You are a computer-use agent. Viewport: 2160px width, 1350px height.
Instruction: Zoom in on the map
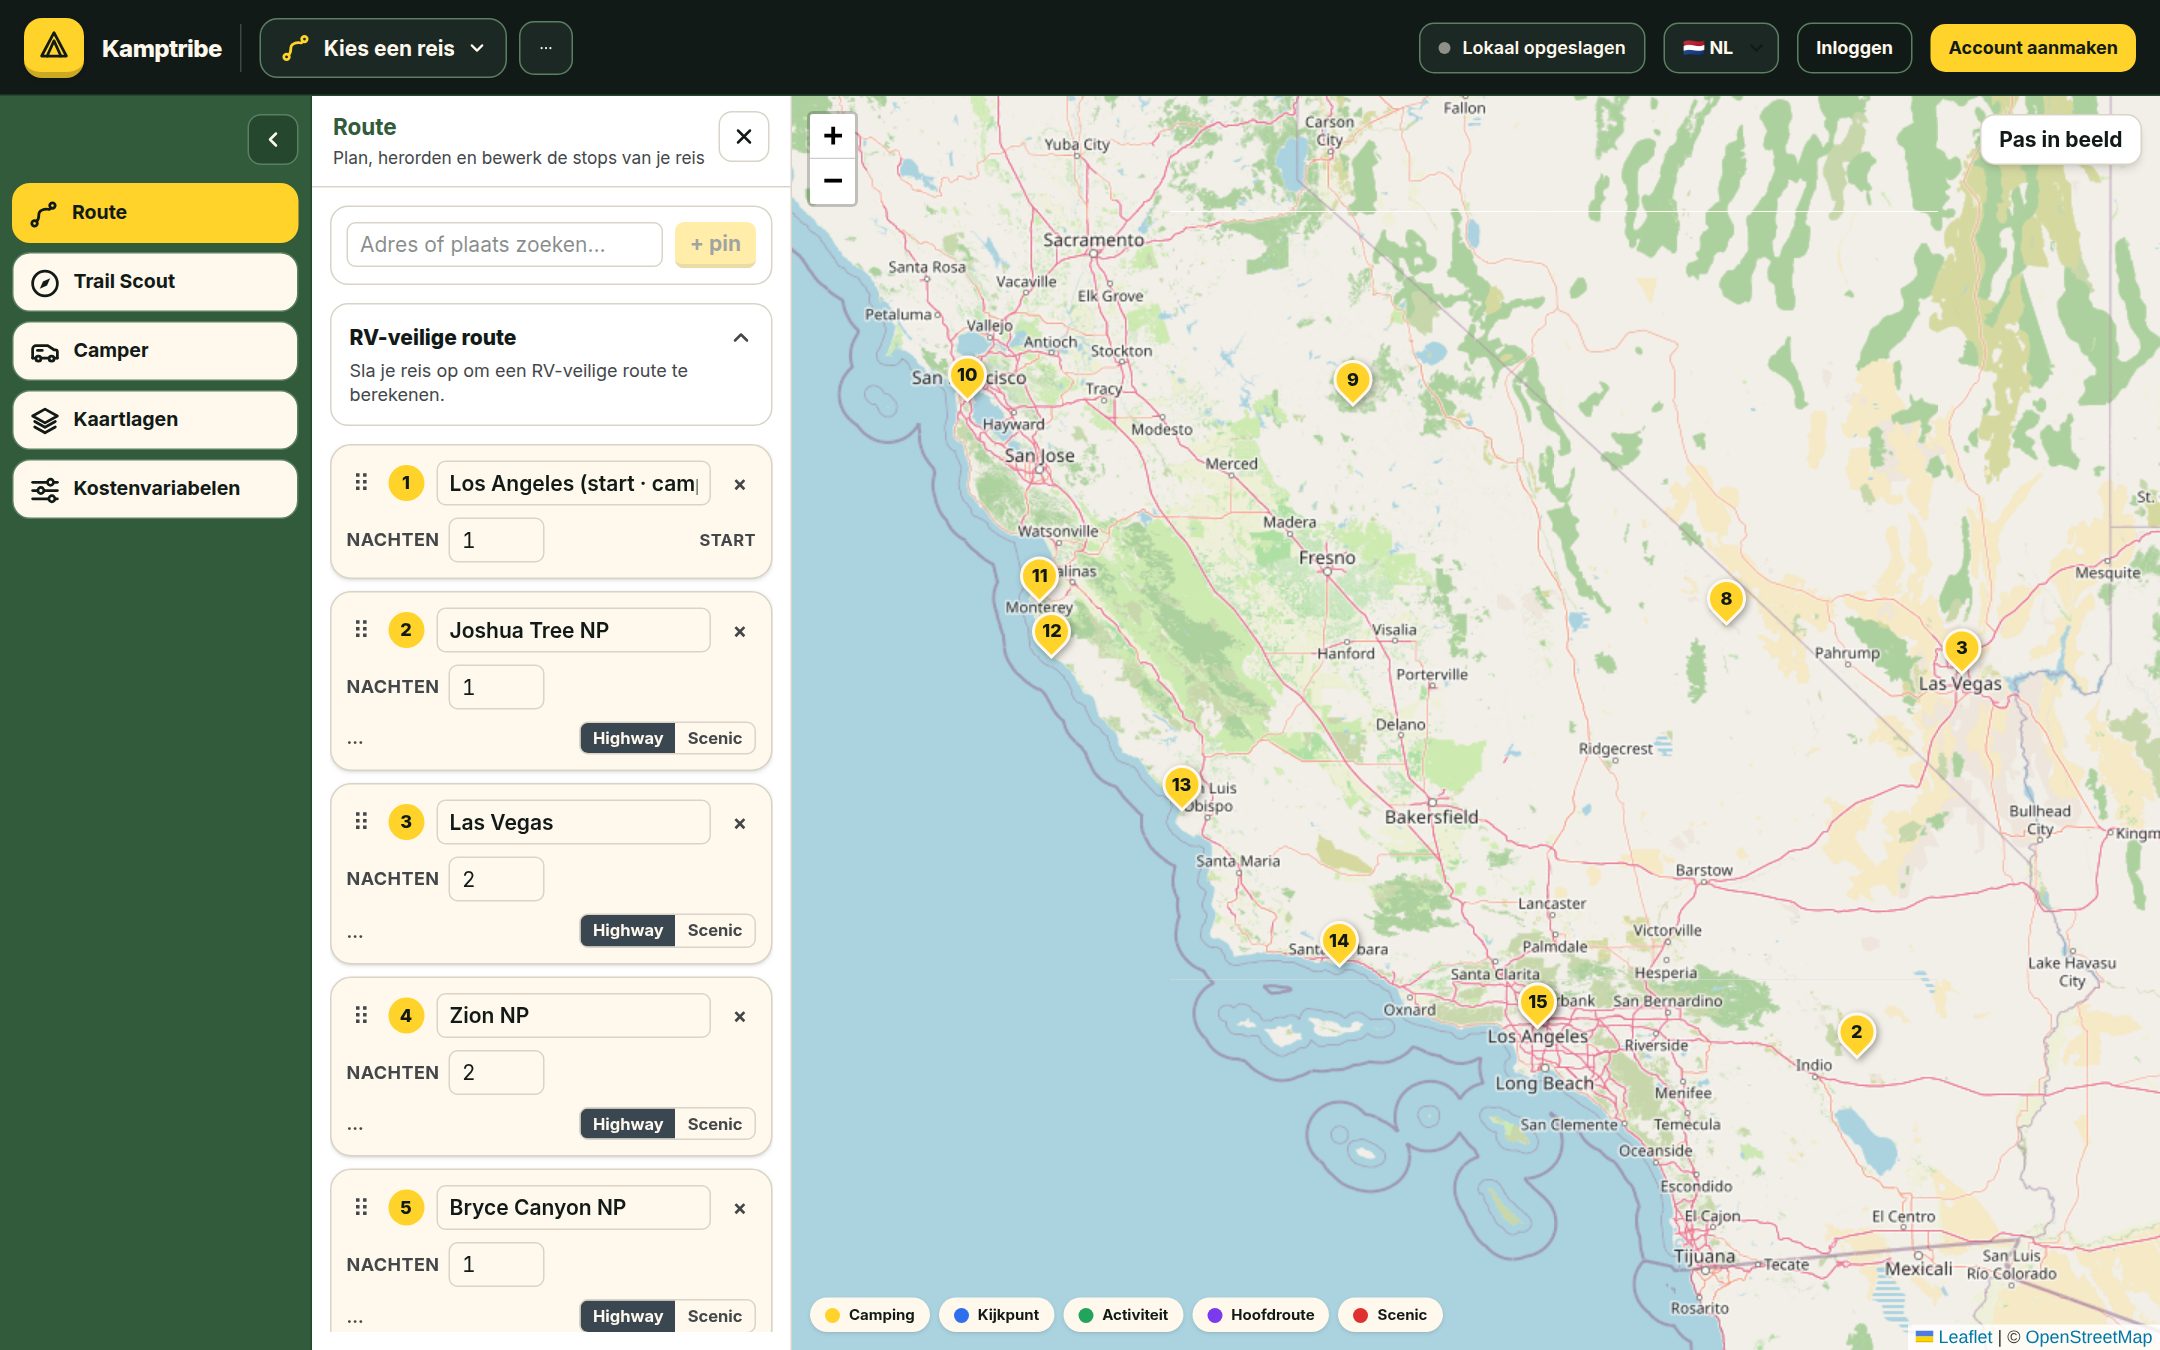point(832,136)
